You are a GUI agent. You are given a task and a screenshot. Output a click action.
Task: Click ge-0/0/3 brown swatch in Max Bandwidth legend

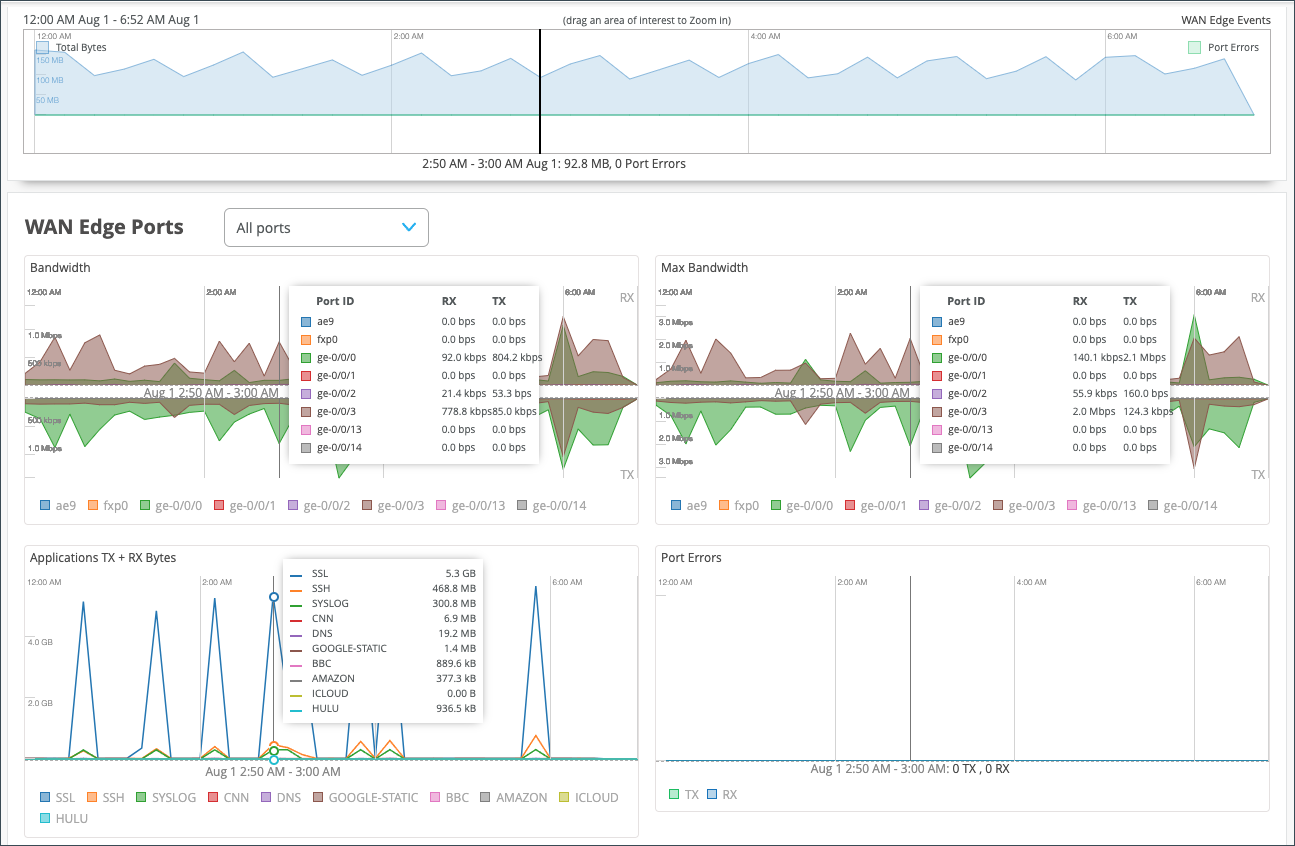tap(999, 506)
